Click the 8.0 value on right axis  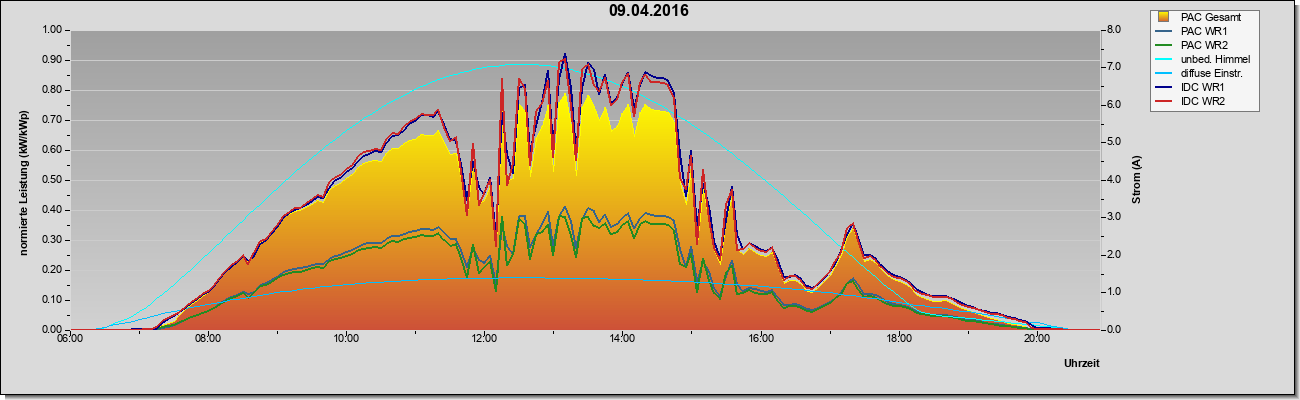pyautogui.click(x=1113, y=30)
